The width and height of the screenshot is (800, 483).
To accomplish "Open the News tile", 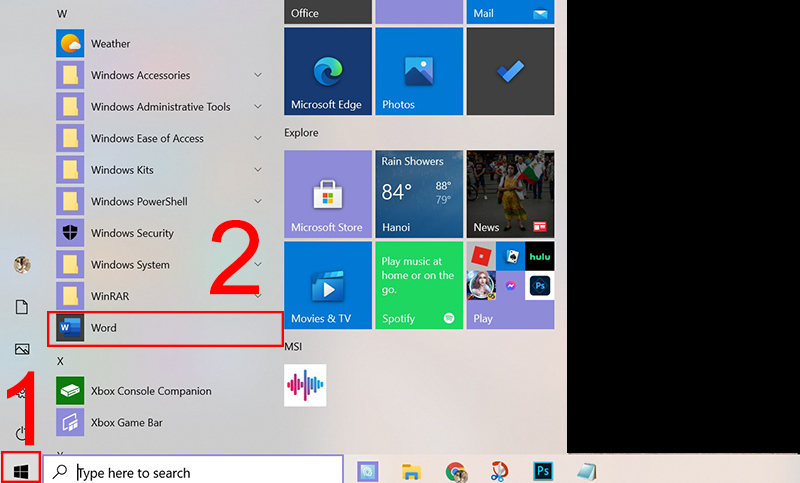I will 510,194.
